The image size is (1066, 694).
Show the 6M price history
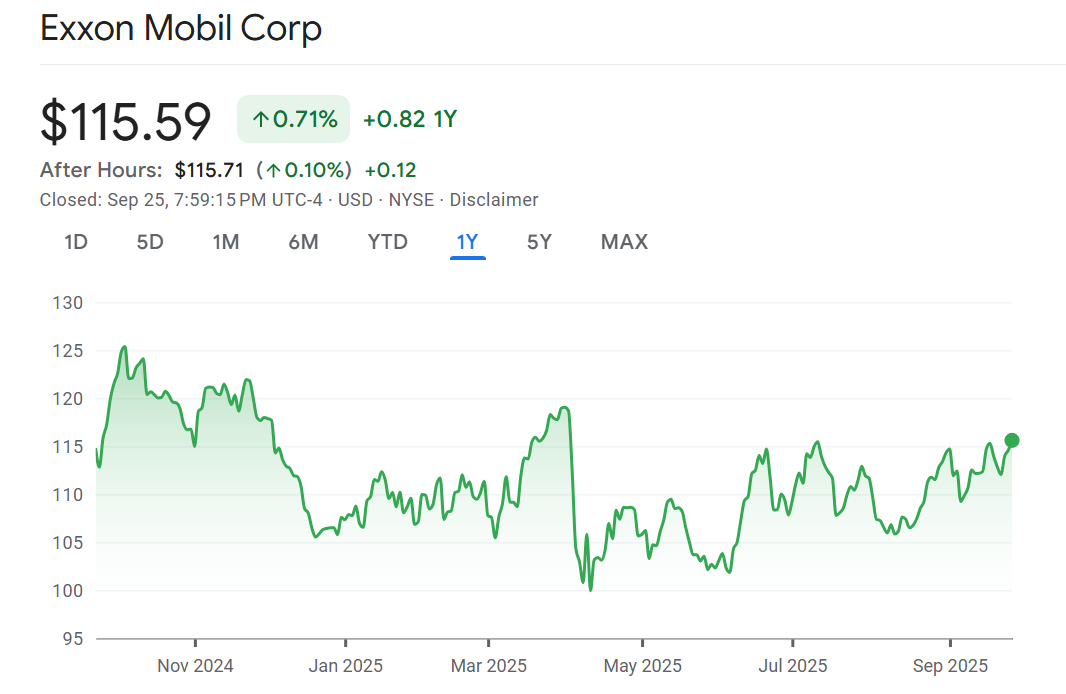[303, 242]
